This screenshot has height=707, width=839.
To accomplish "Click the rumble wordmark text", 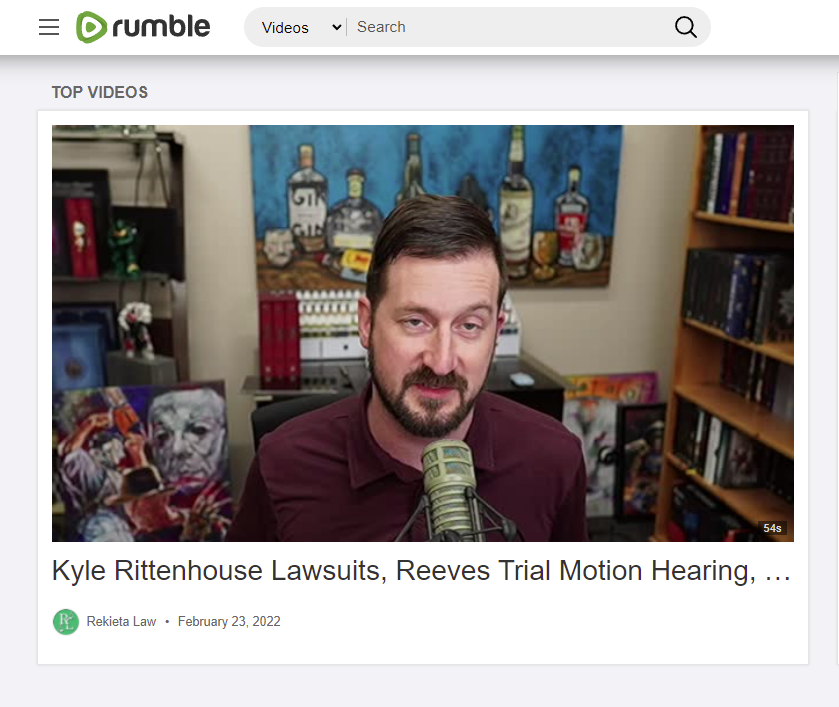I will [161, 27].
